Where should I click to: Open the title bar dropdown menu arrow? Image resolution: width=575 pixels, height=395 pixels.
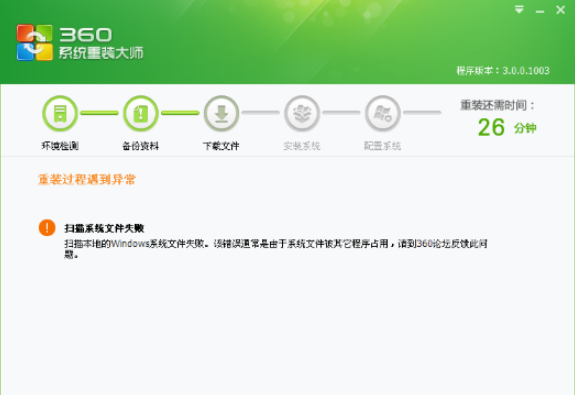(x=519, y=10)
